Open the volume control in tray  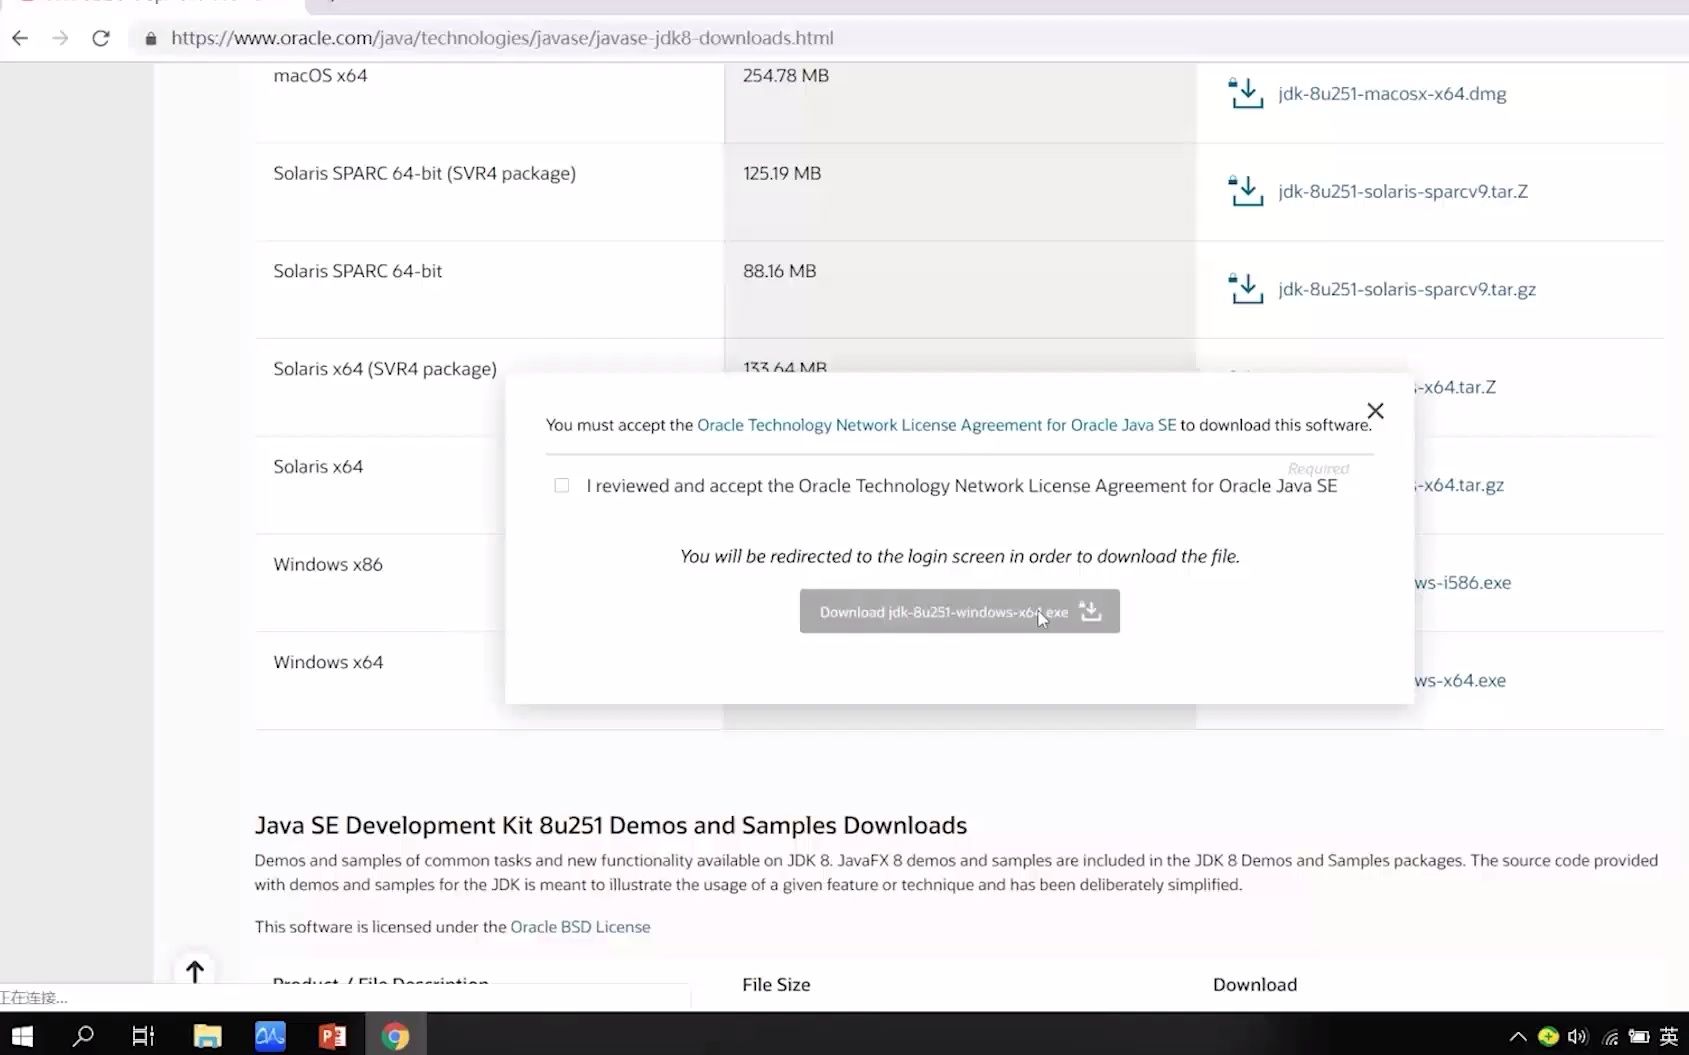pos(1578,1037)
